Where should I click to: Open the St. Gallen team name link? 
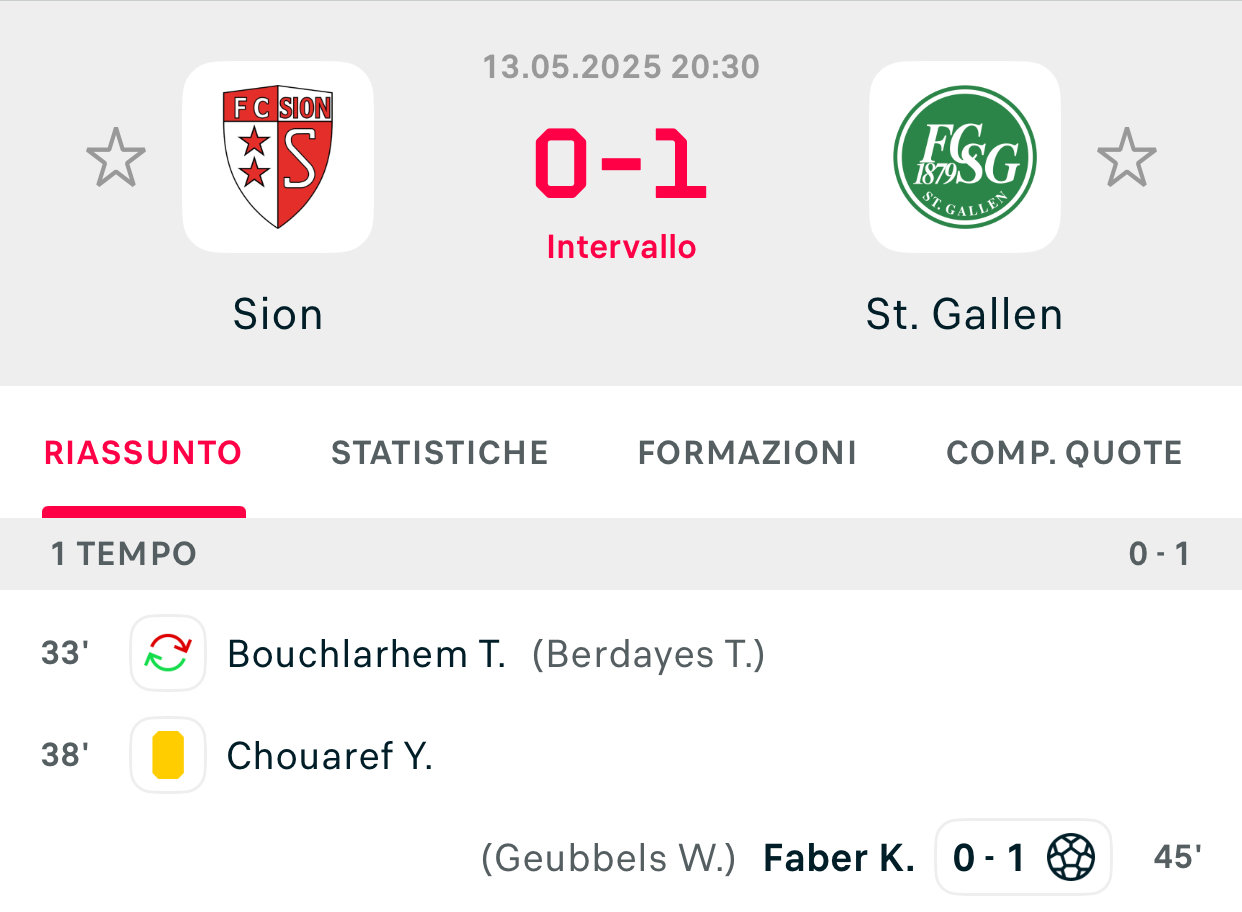[964, 315]
